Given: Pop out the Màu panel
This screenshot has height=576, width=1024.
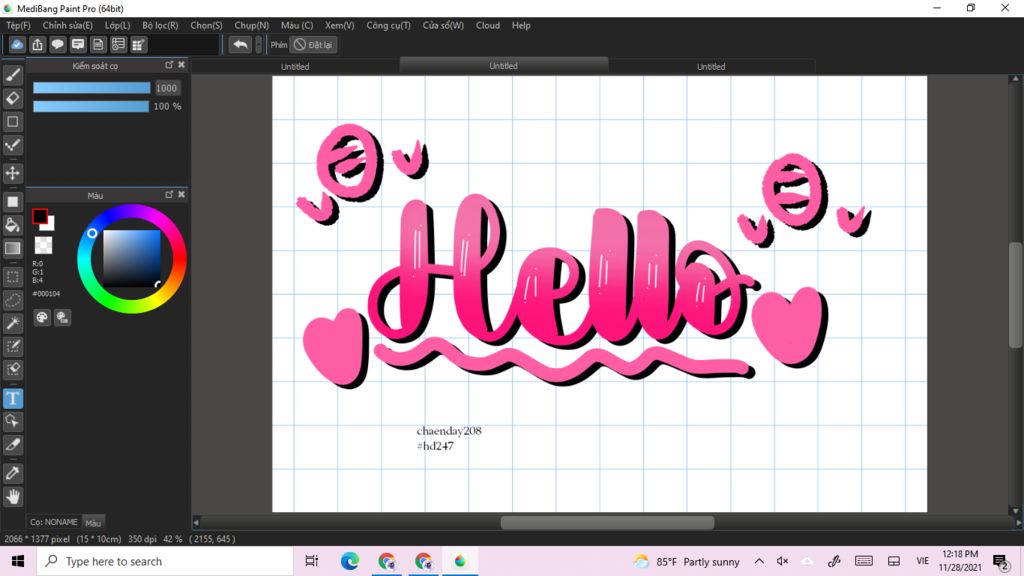Looking at the screenshot, I should (x=169, y=195).
